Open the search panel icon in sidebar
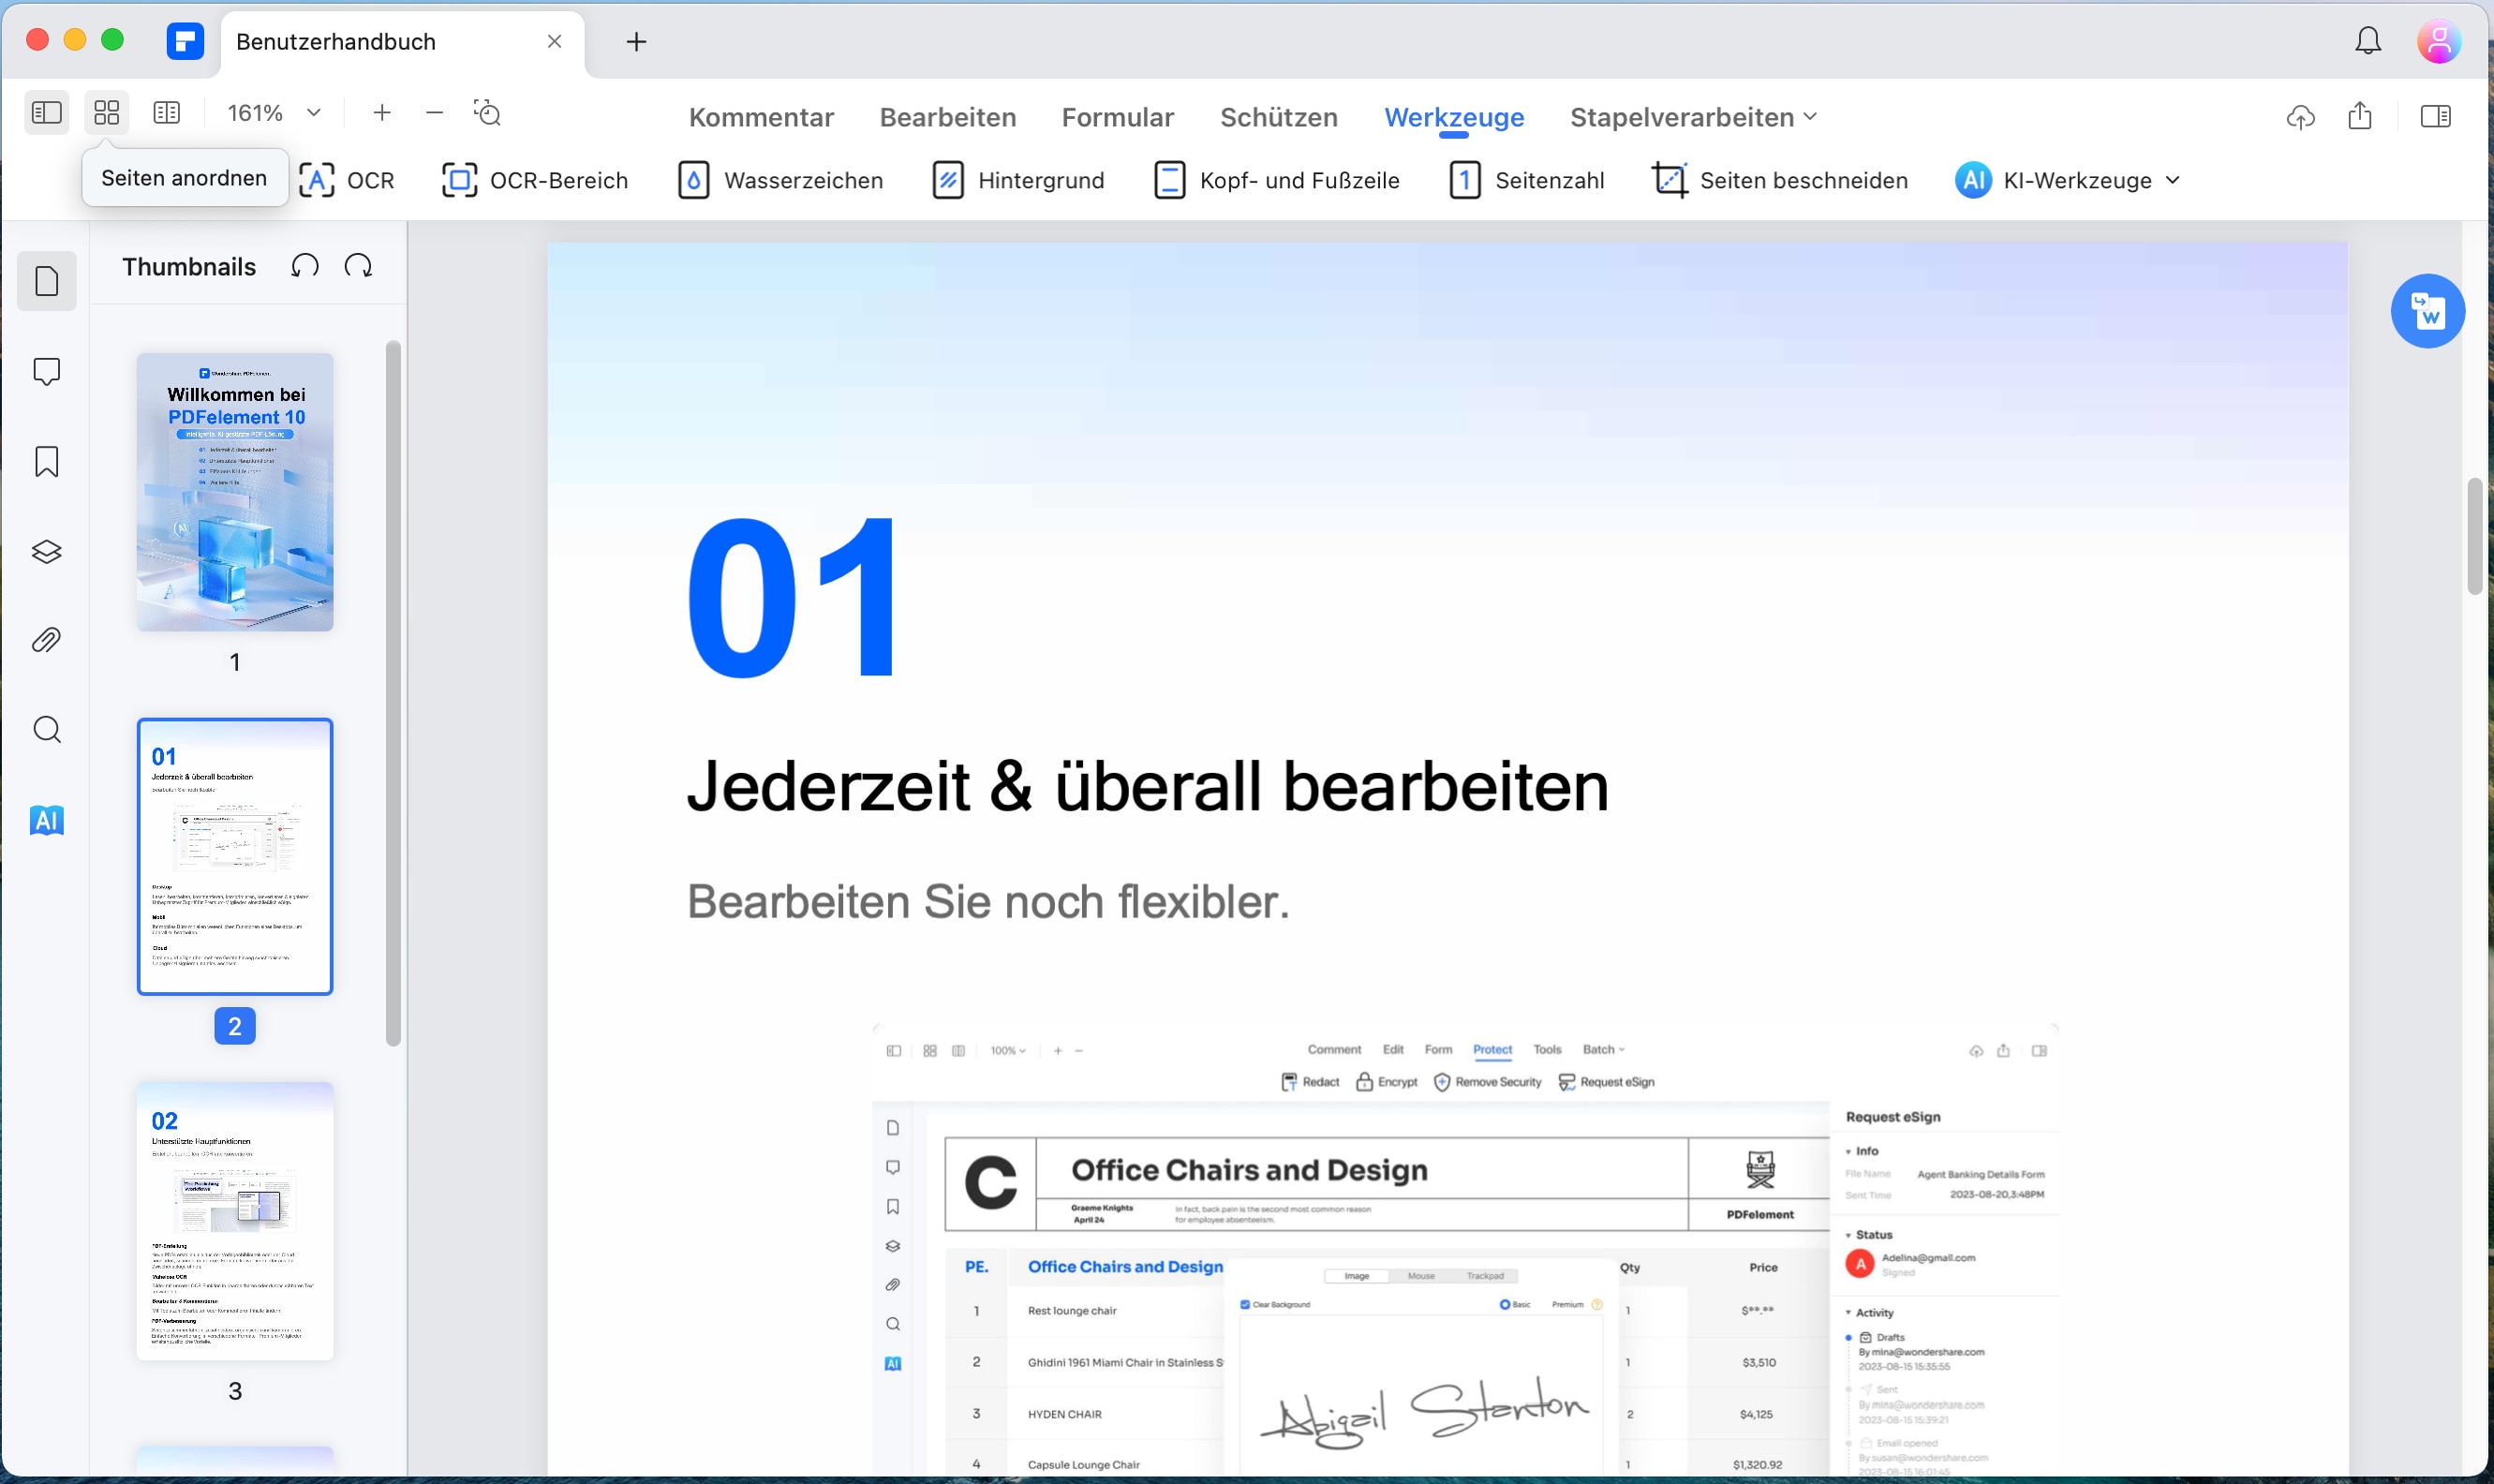The width and height of the screenshot is (2494, 1484). (x=46, y=729)
